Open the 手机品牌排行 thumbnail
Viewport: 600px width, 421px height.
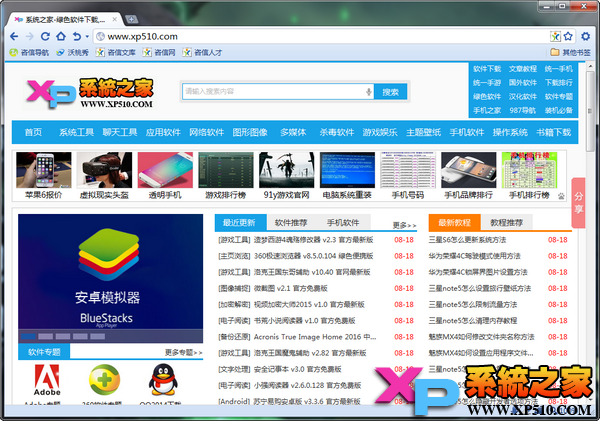click(x=468, y=176)
